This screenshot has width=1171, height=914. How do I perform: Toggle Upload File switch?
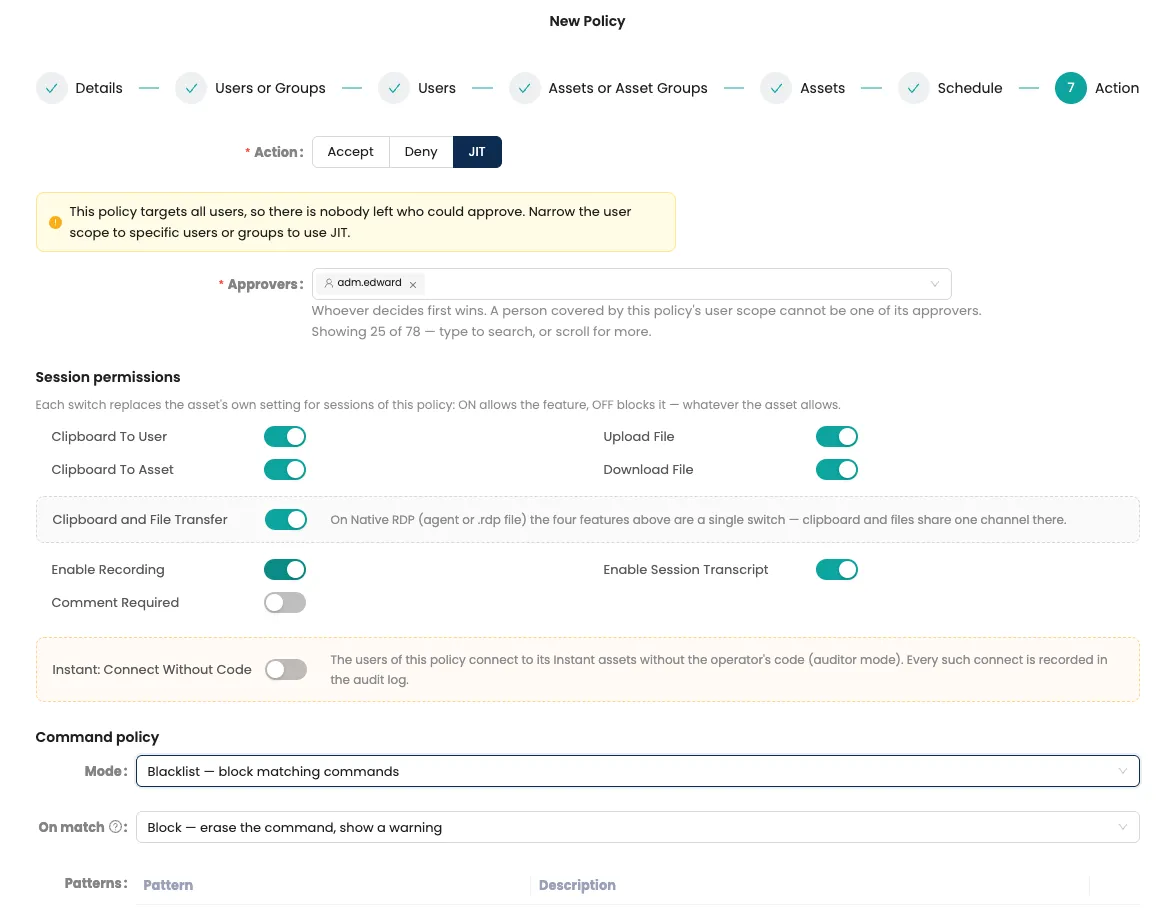pyautogui.click(x=836, y=437)
